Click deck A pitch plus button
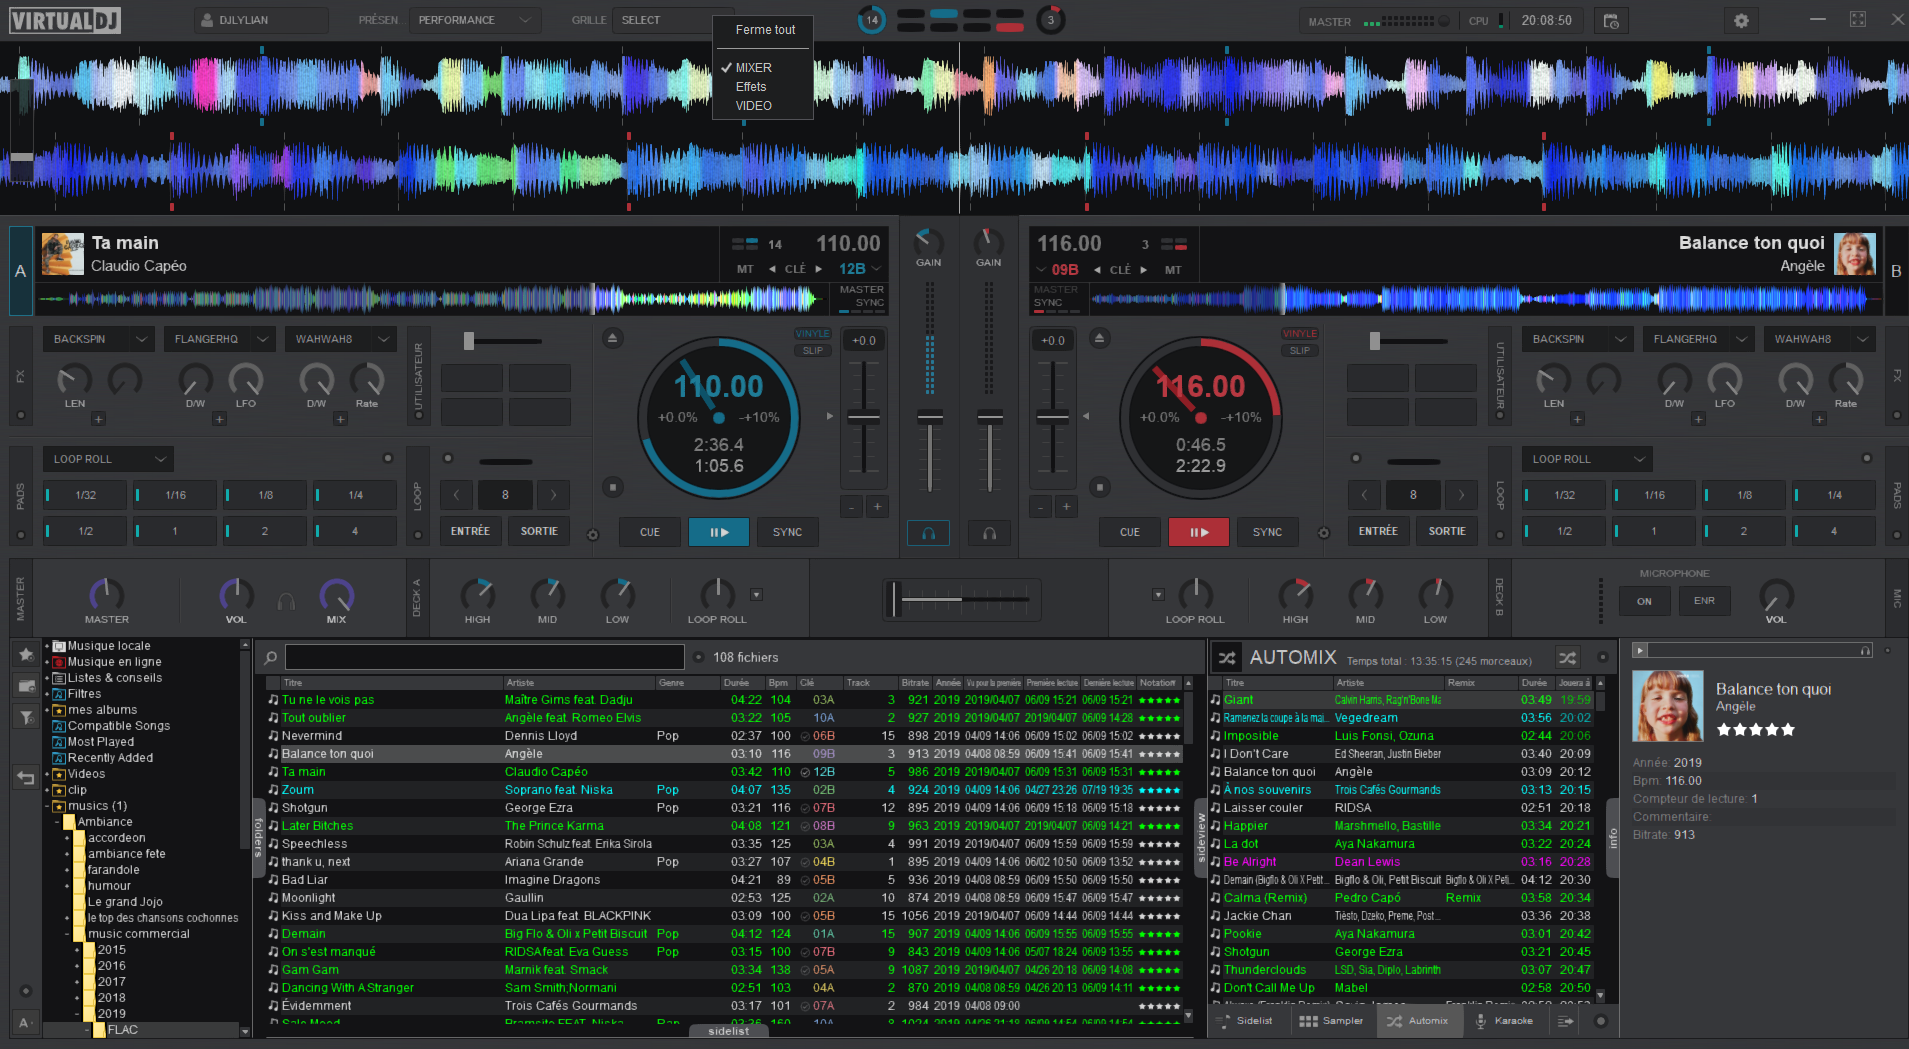 point(877,507)
